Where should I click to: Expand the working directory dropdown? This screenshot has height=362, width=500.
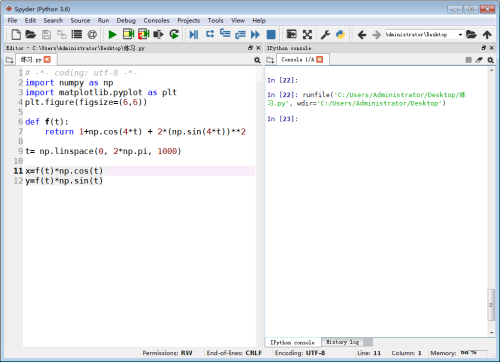coord(460,35)
